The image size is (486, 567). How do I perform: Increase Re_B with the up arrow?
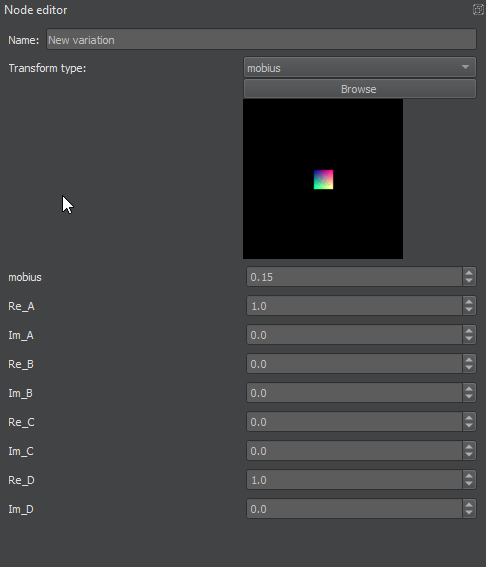(x=469, y=360)
